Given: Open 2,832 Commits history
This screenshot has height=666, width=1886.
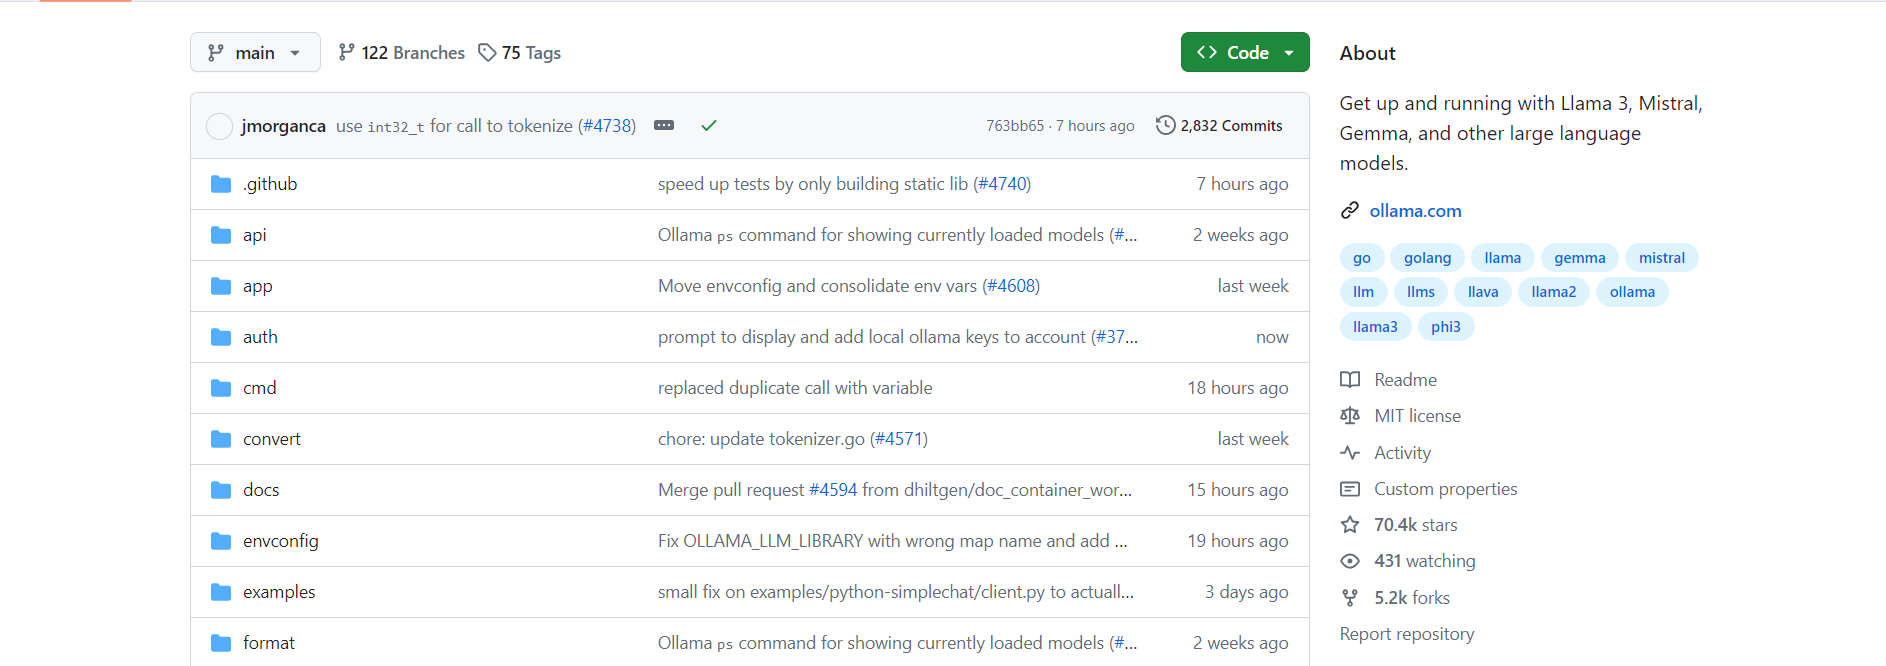Looking at the screenshot, I should [1219, 126].
